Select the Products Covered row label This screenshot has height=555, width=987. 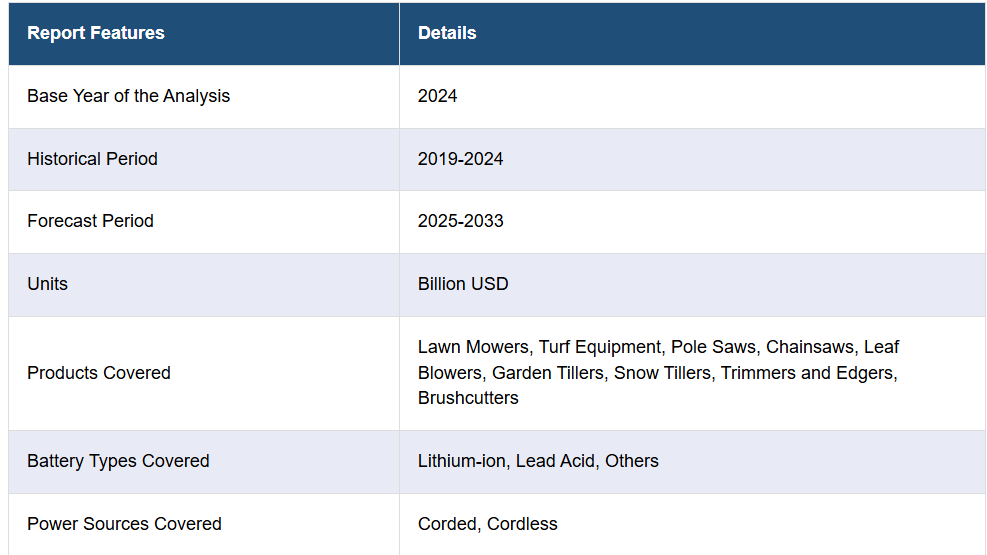point(99,373)
